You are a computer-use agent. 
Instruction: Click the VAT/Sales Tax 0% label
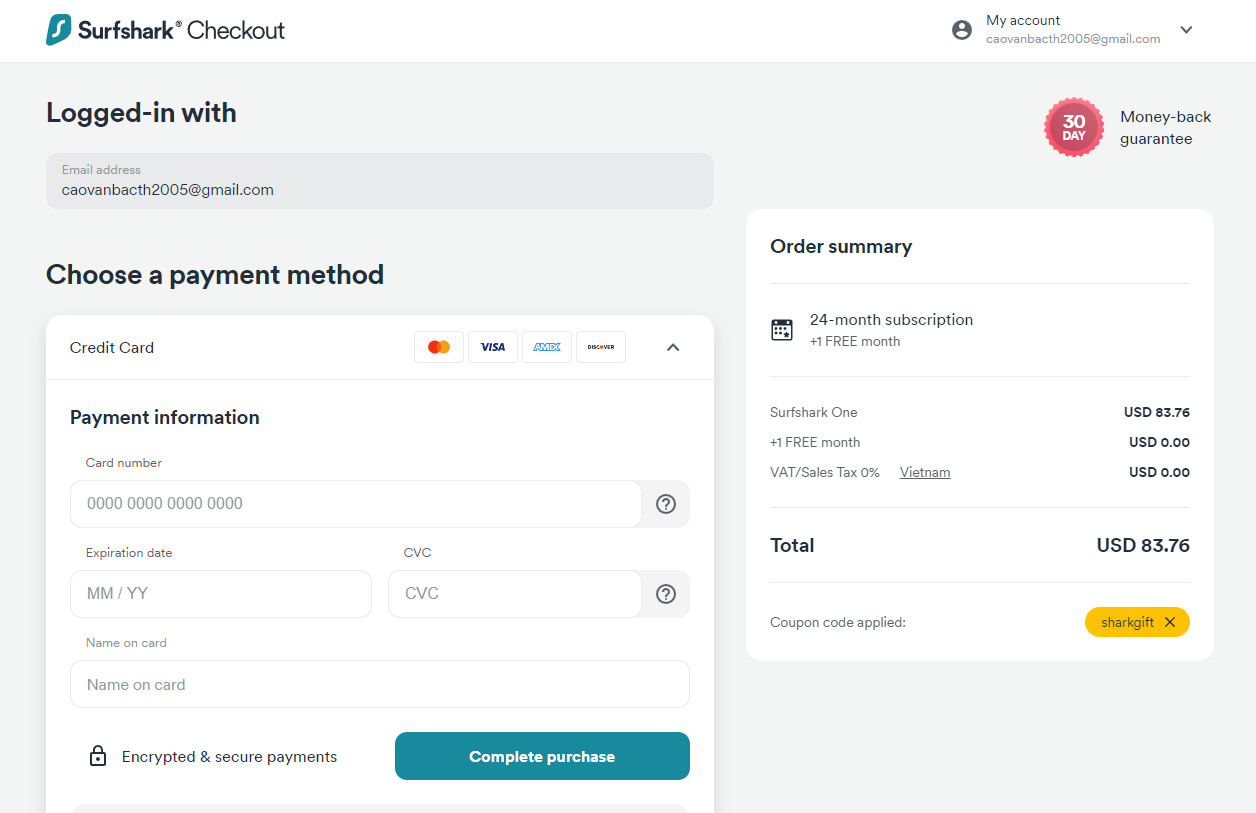tap(825, 472)
